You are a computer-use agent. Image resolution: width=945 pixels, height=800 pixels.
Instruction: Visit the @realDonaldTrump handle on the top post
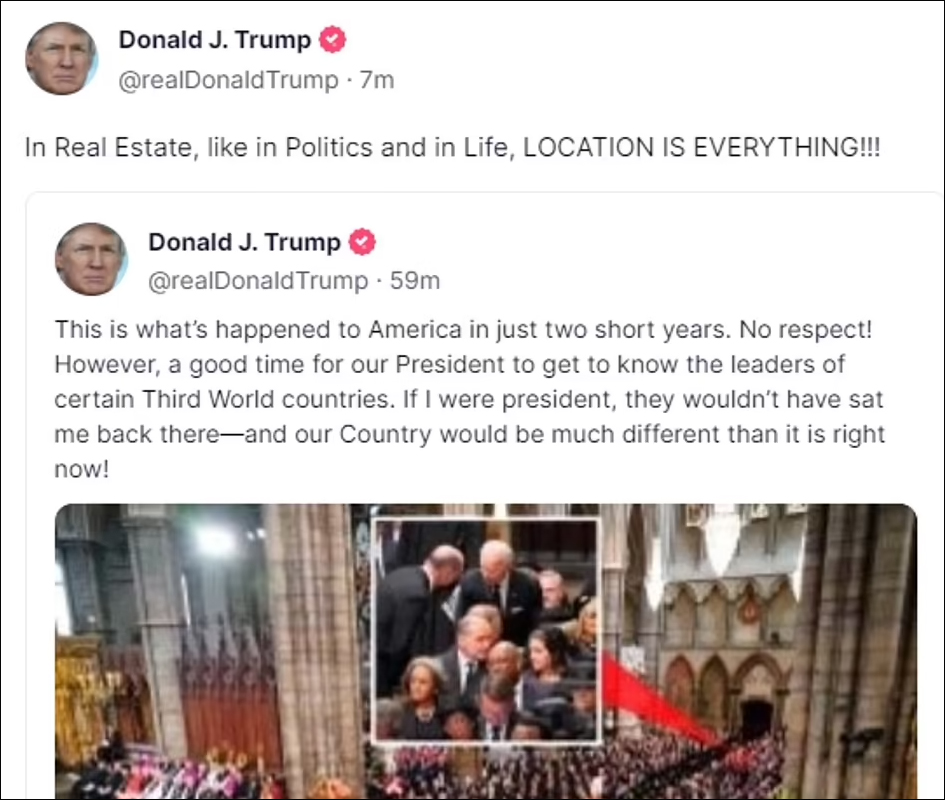coord(228,80)
